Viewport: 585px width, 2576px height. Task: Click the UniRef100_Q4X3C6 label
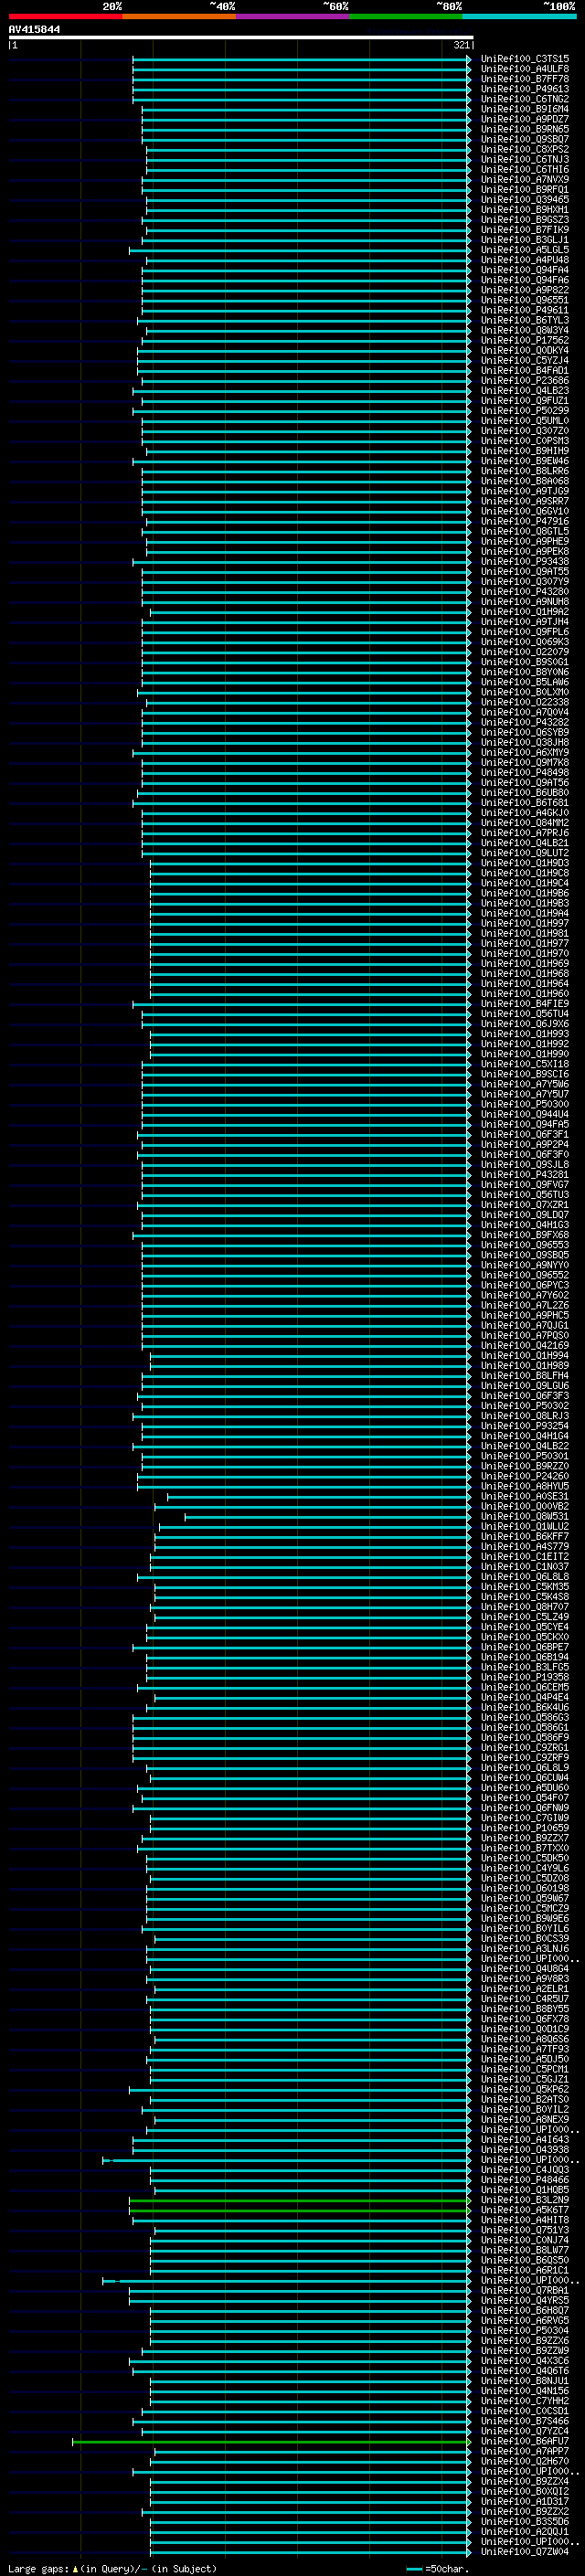(x=525, y=2361)
